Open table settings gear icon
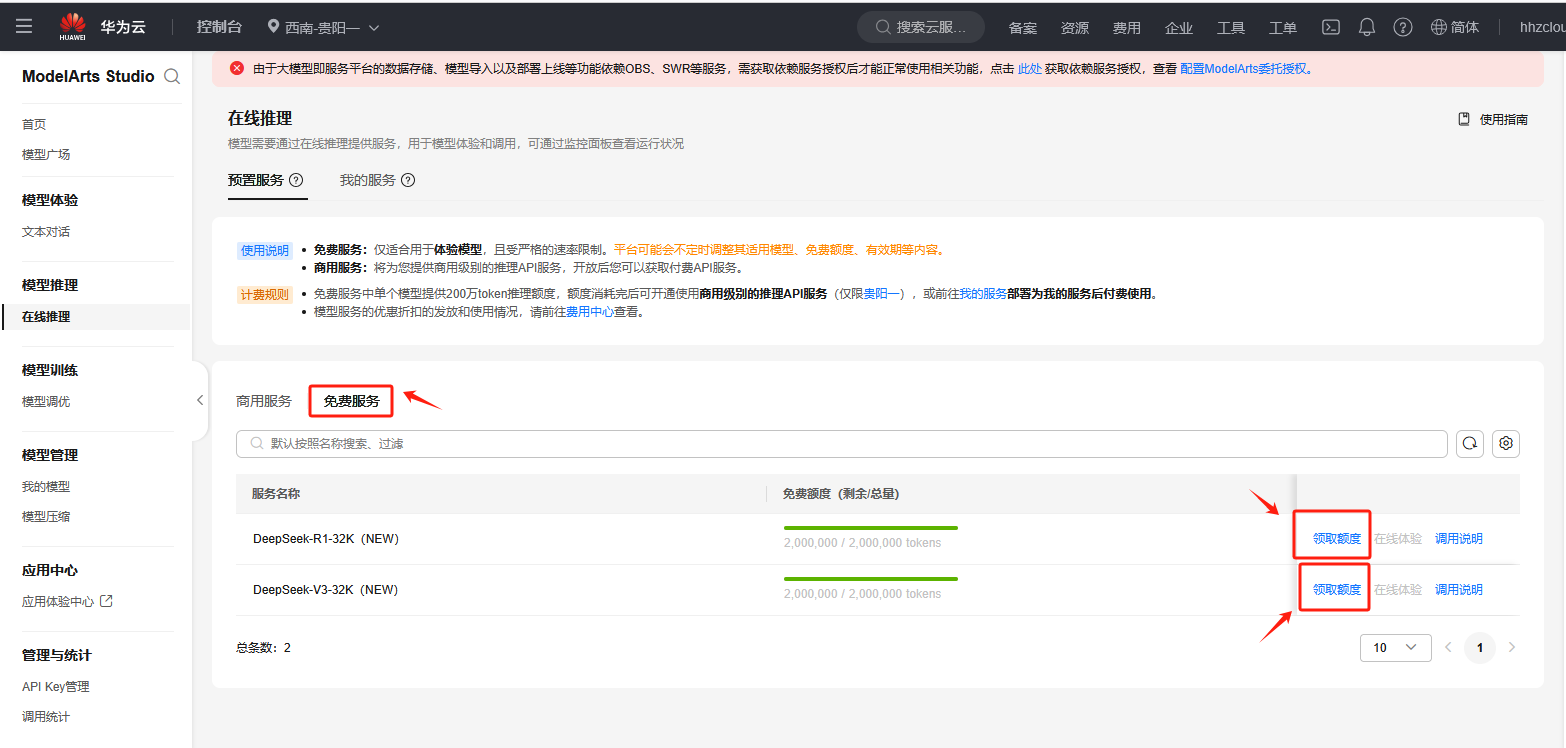 click(x=1506, y=443)
